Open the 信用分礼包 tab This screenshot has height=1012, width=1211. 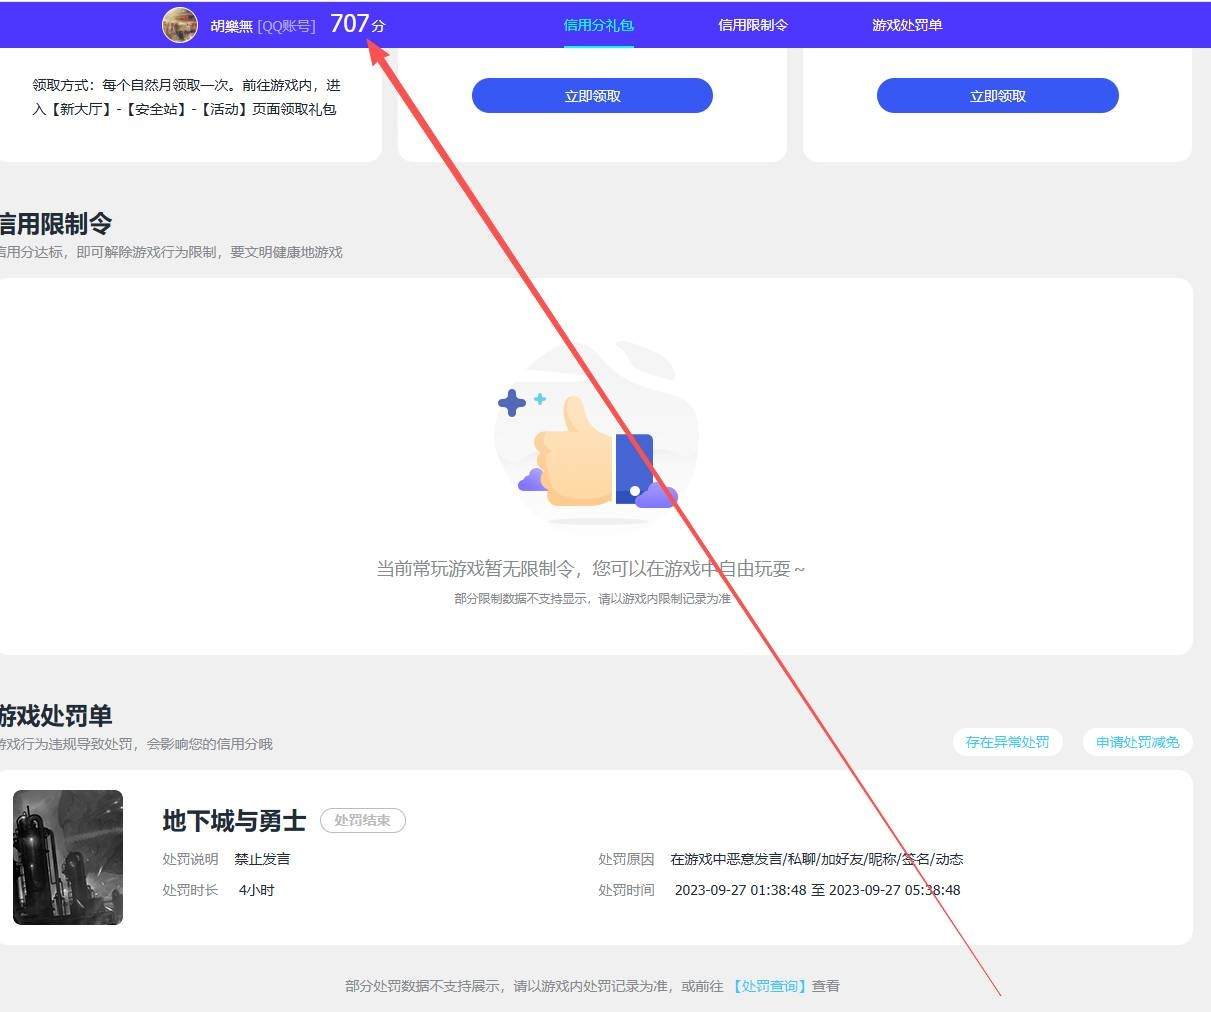(598, 25)
